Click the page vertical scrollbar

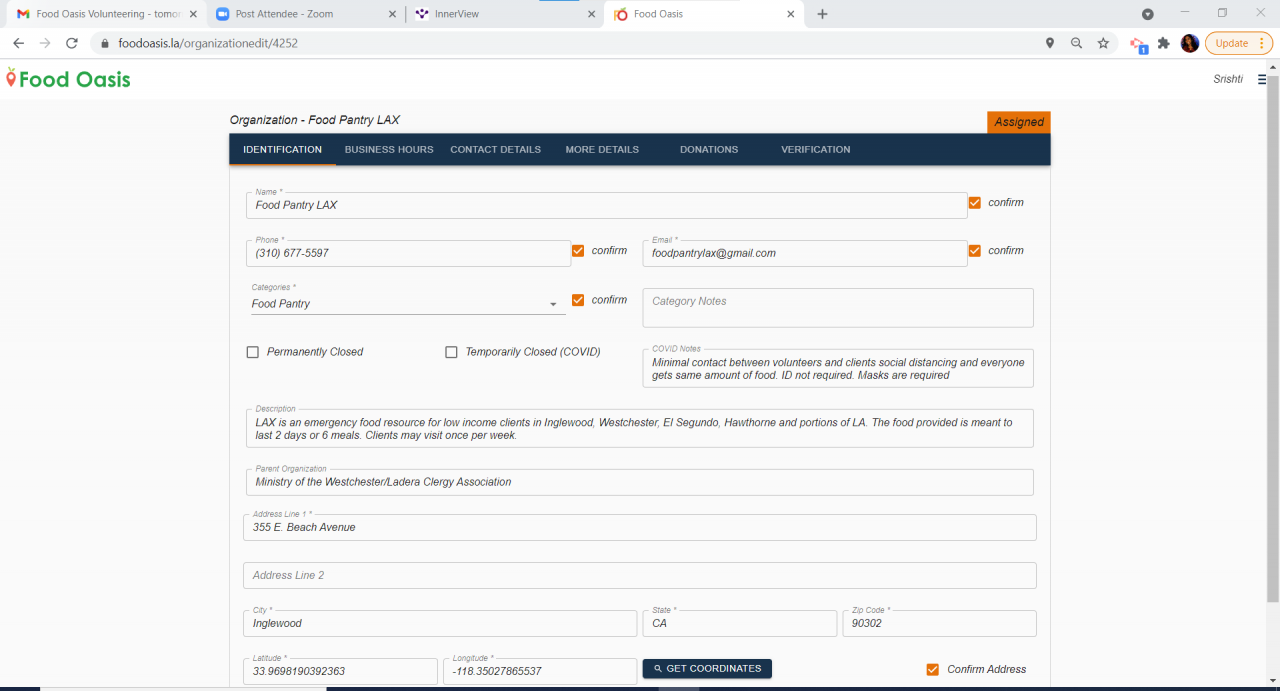1273,340
